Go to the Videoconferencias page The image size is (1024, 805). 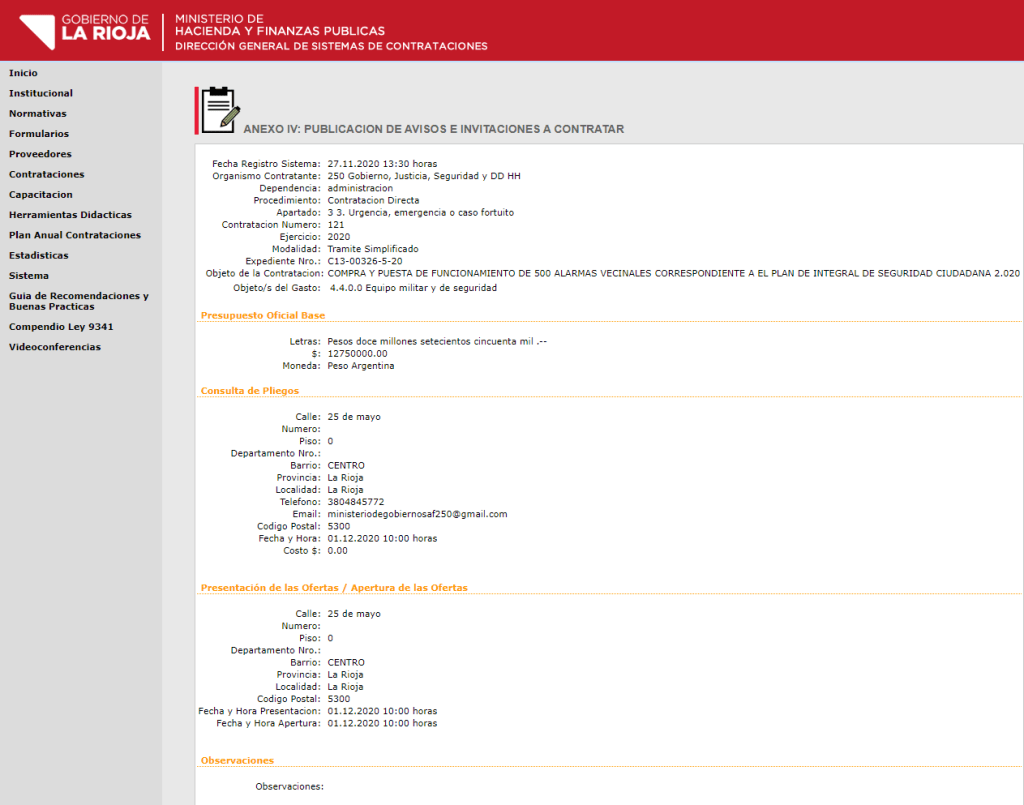point(55,347)
